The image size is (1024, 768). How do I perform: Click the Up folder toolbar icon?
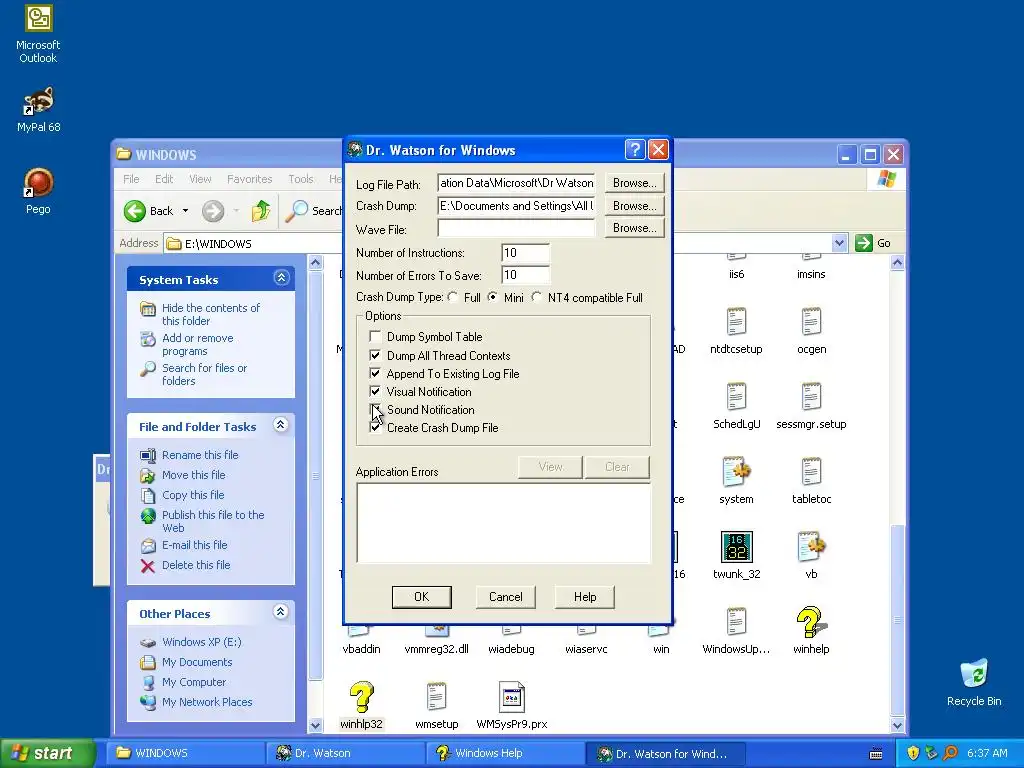click(x=261, y=211)
